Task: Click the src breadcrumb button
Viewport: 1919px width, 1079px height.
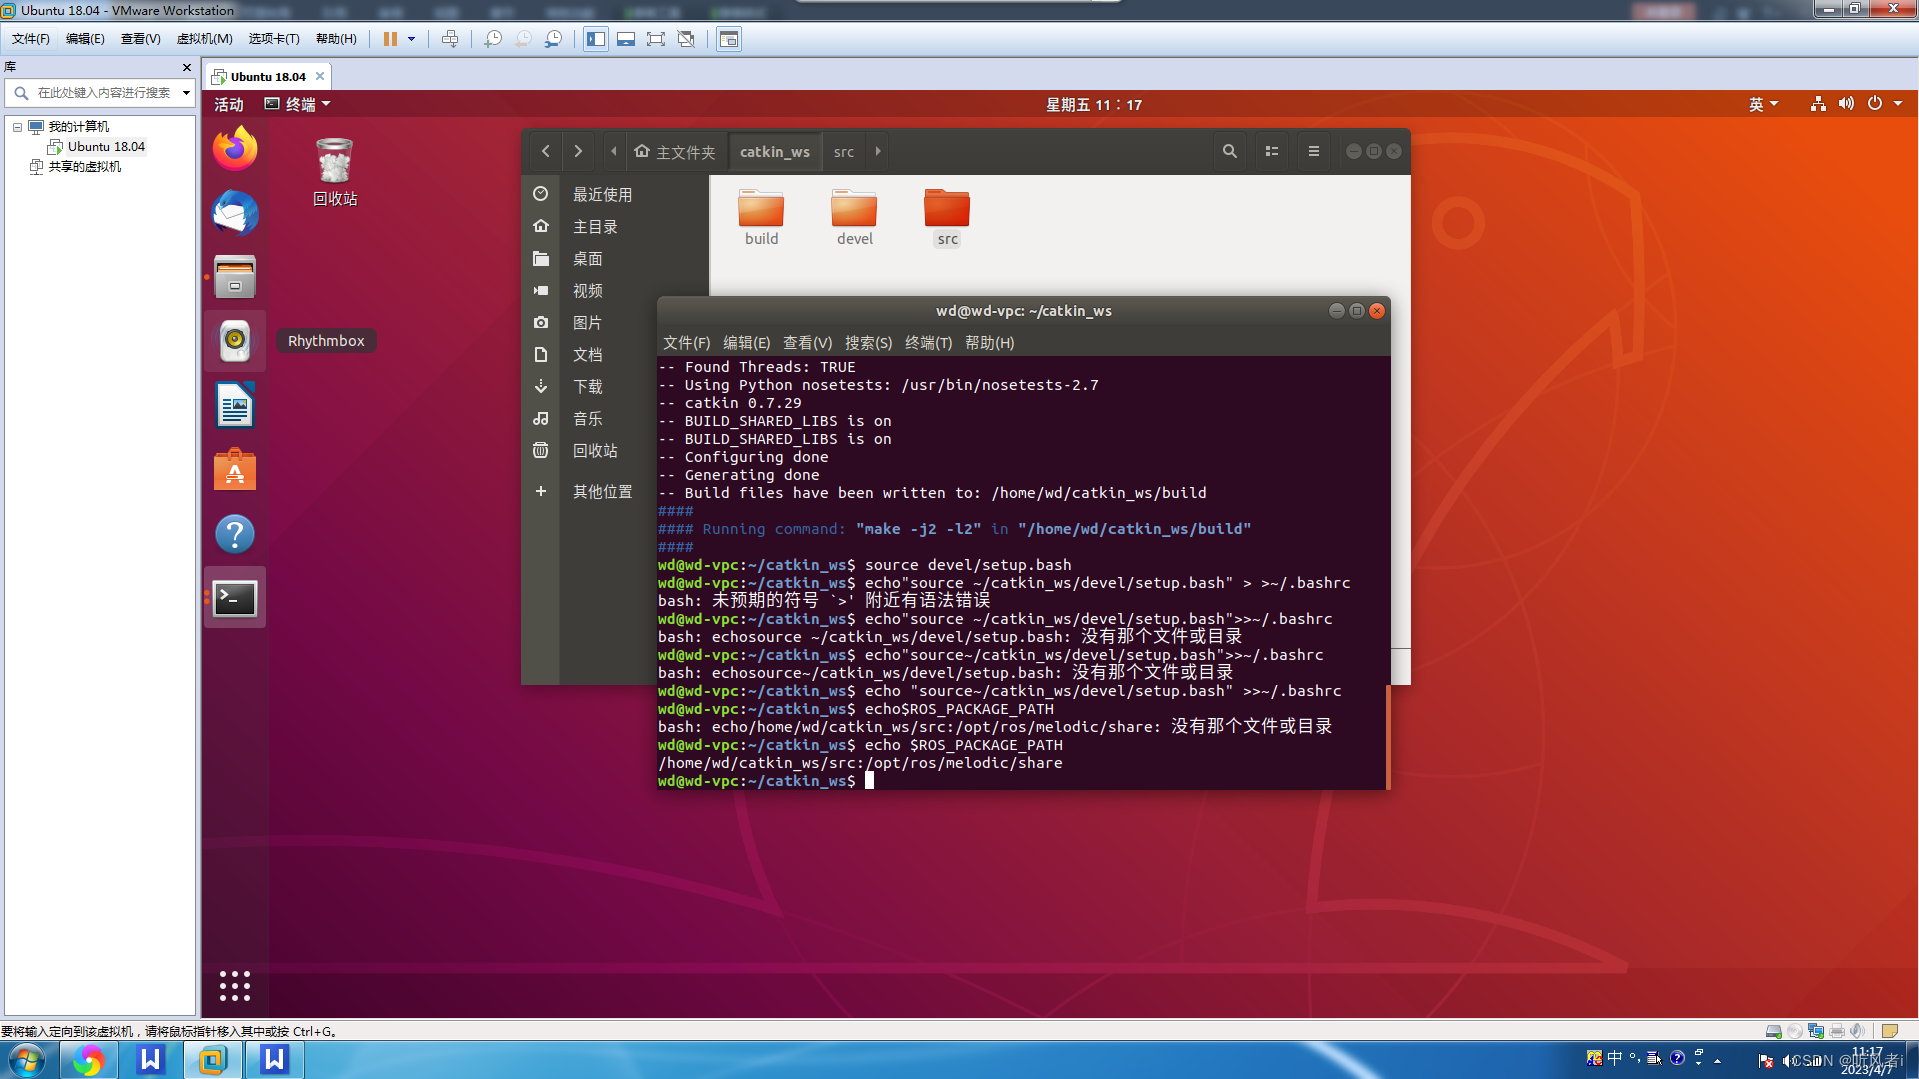Action: (x=844, y=152)
